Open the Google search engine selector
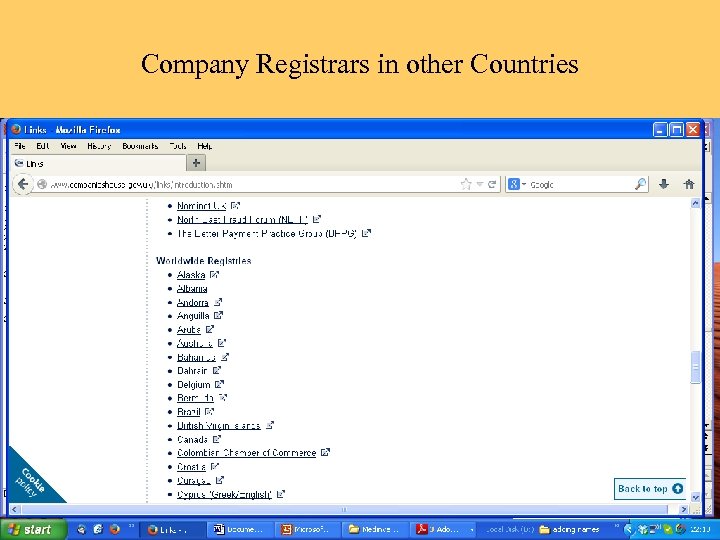720x540 pixels. click(x=517, y=185)
